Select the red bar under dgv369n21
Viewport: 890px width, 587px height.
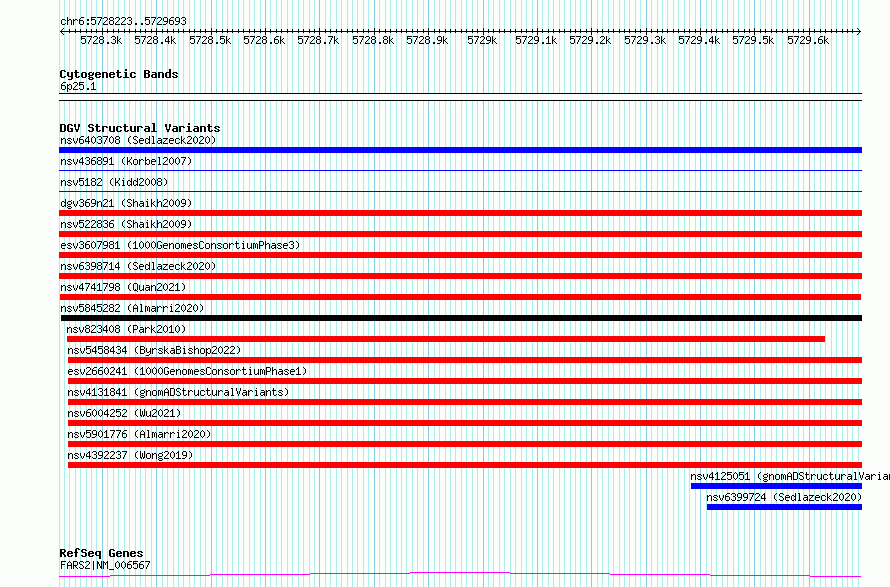point(460,213)
